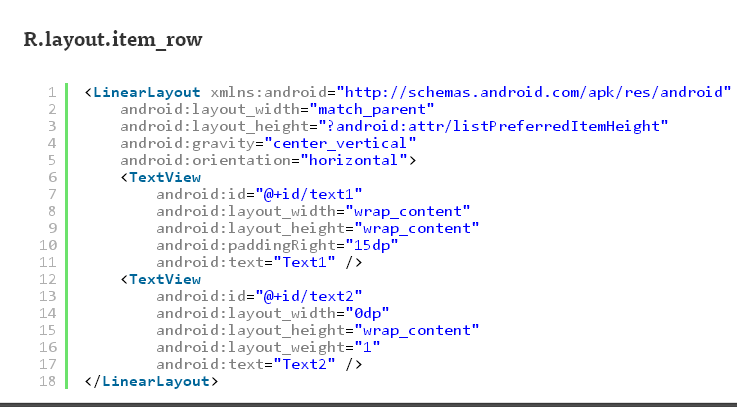Screen dimensions: 737x408
Task: Click "wrap_content" on line 9
Action: [x=416, y=228]
